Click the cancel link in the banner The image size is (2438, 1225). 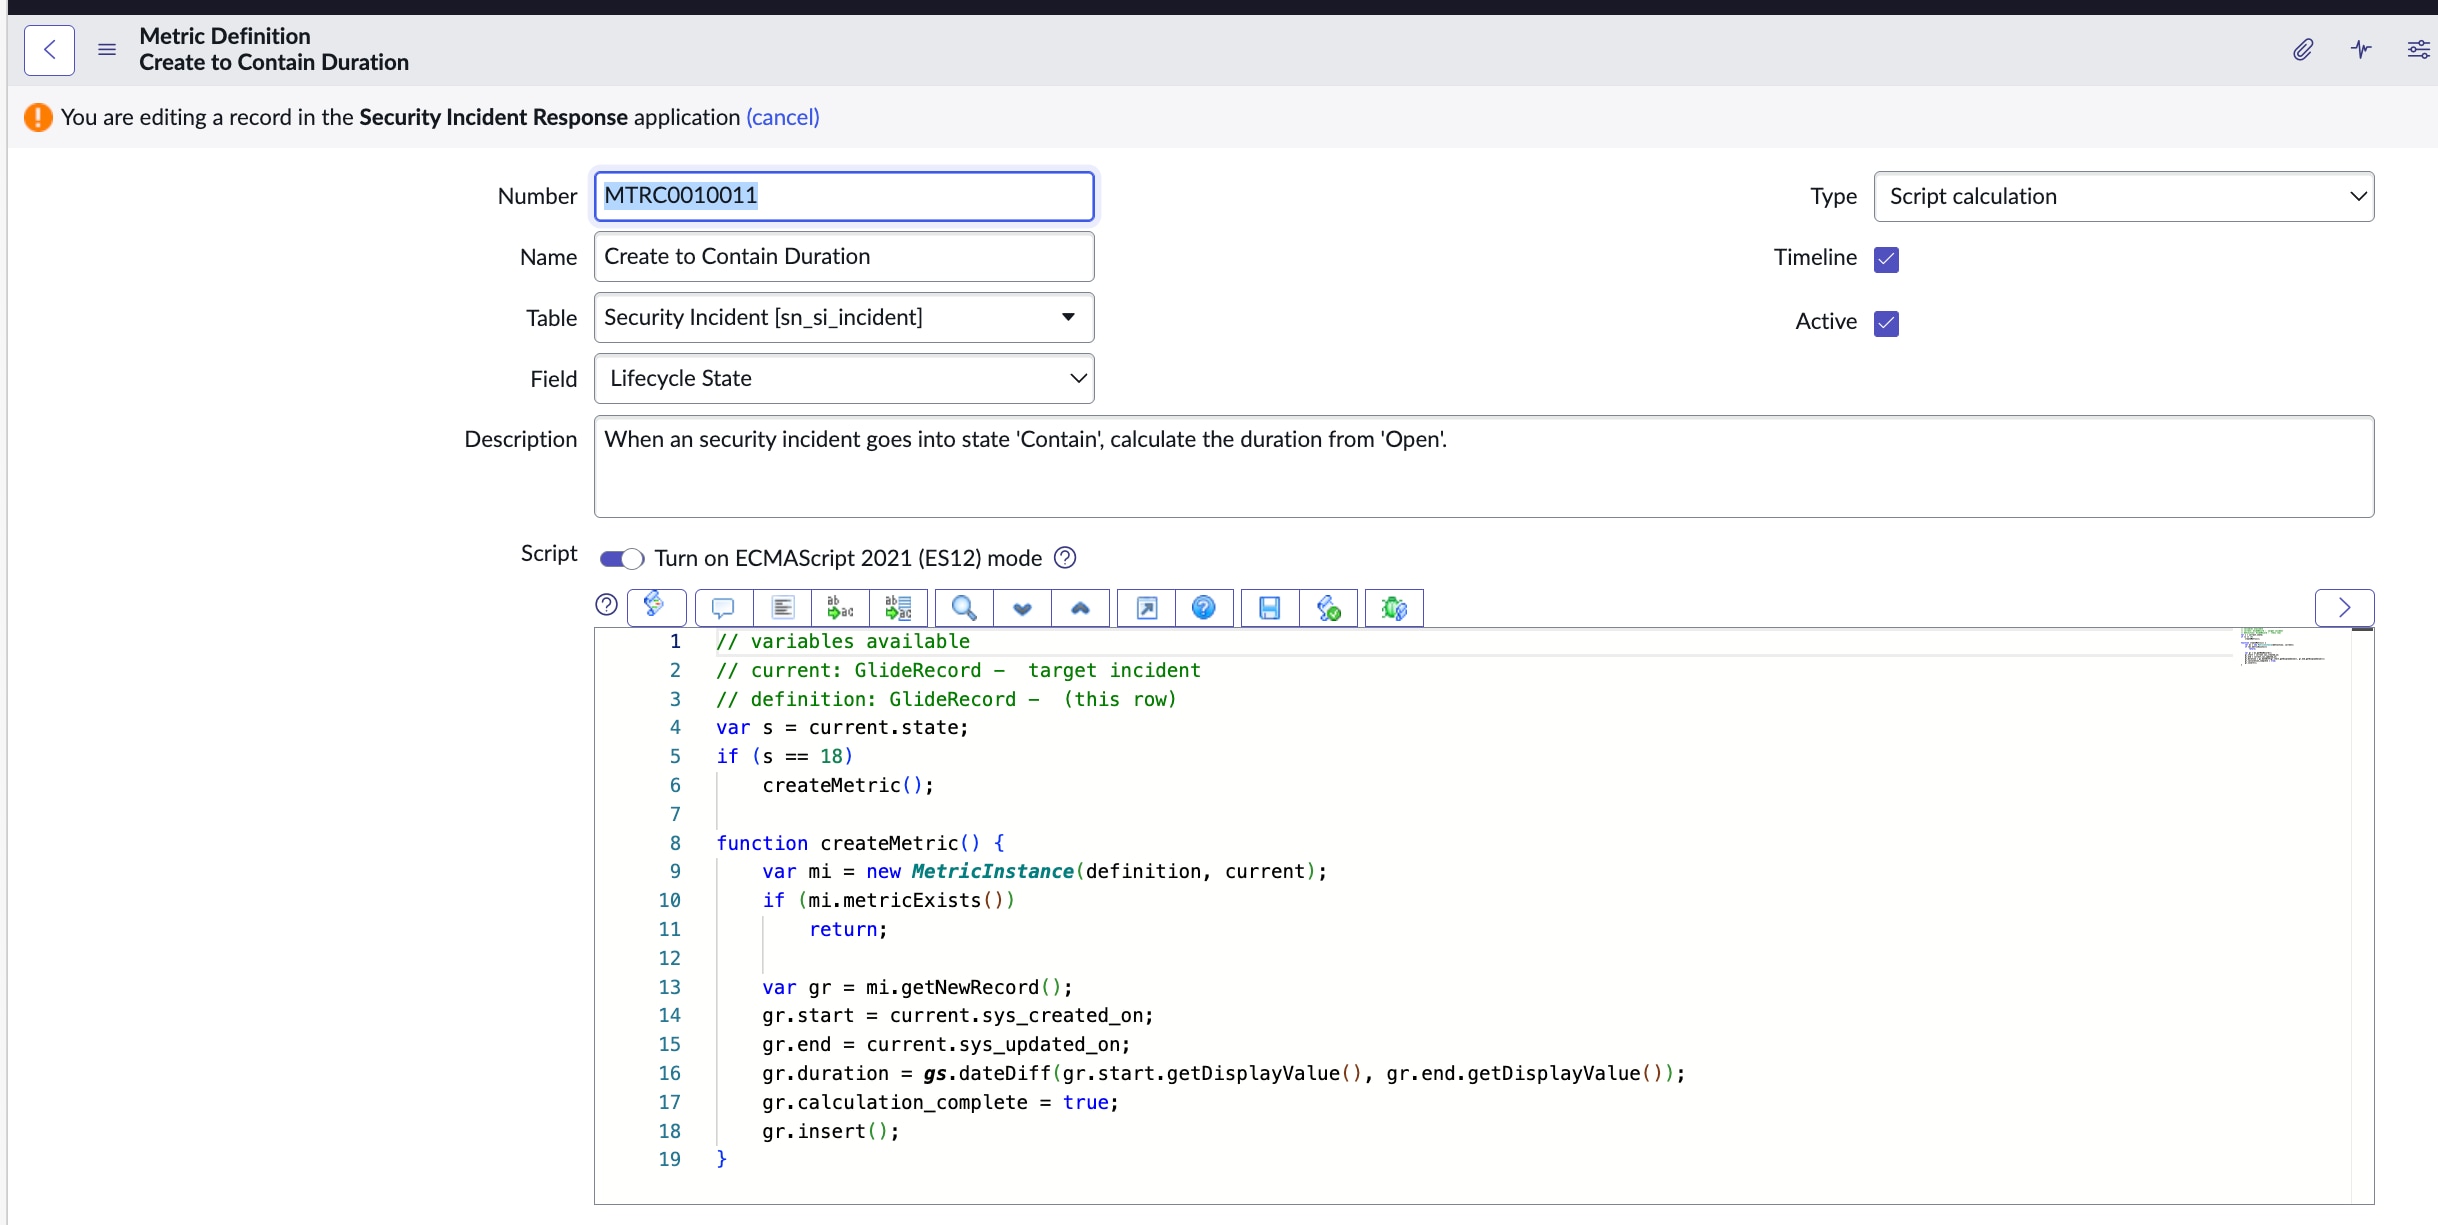(x=782, y=117)
